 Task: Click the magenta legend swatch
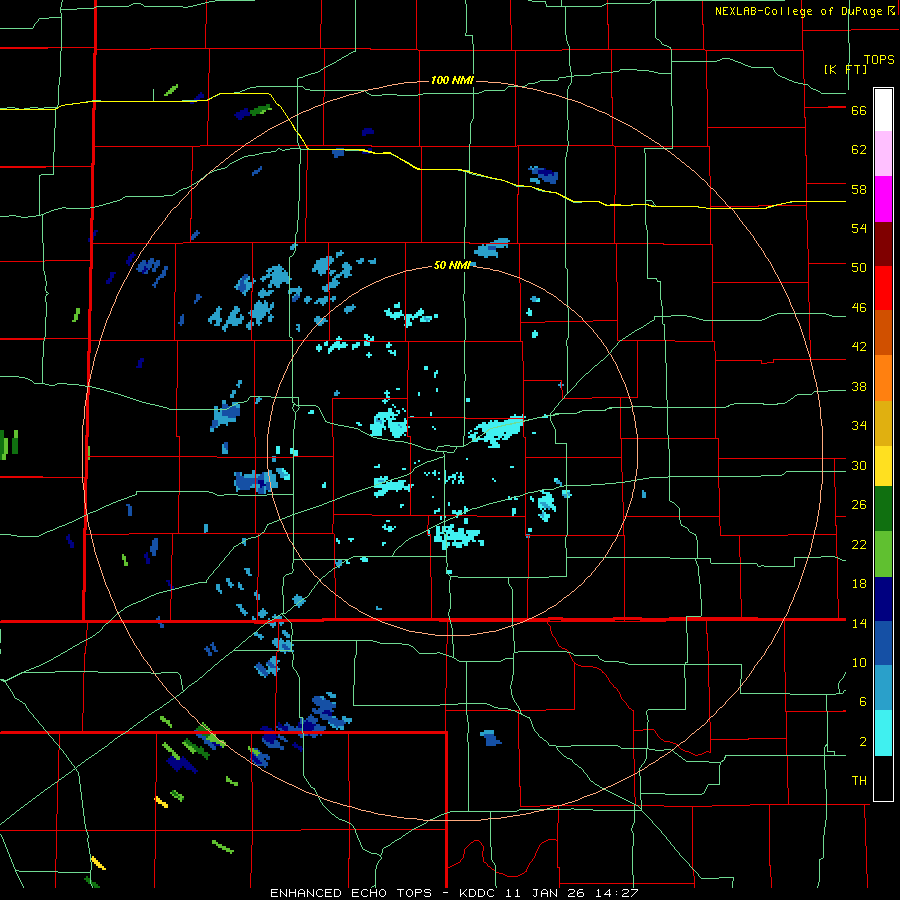tap(883, 199)
